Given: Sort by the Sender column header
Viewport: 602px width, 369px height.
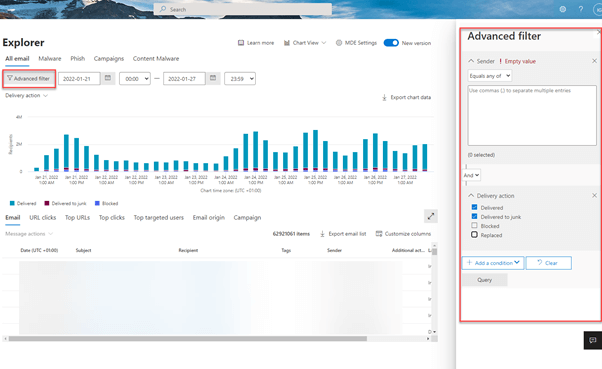Looking at the screenshot, I should click(x=334, y=250).
